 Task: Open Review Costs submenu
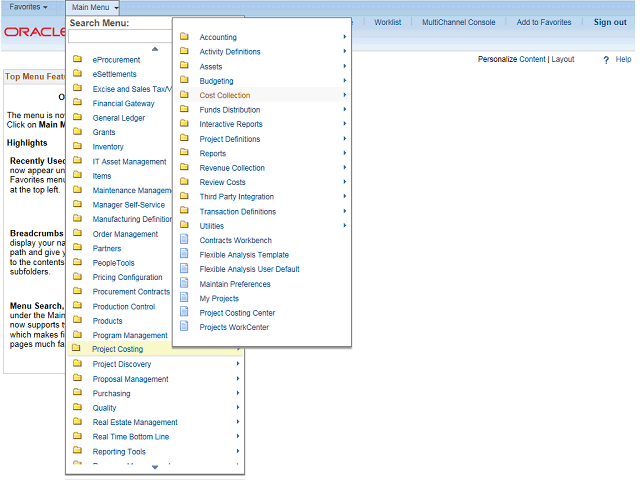click(x=222, y=182)
